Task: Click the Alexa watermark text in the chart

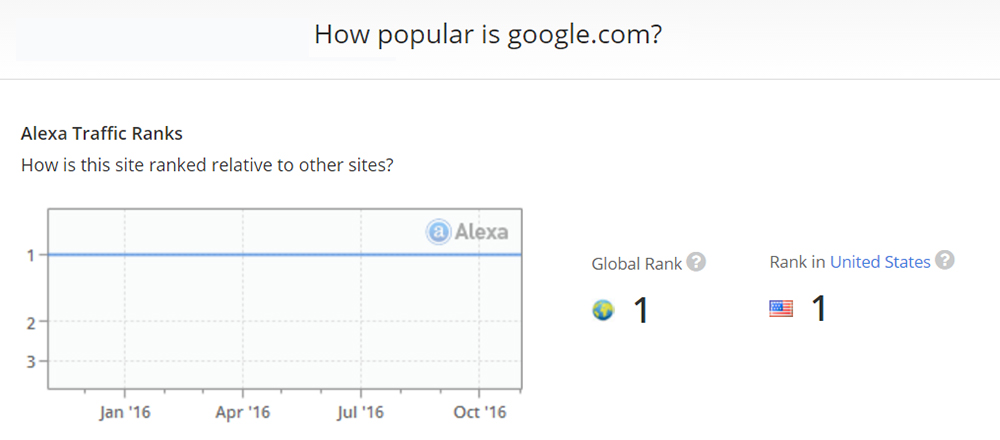Action: [x=482, y=232]
